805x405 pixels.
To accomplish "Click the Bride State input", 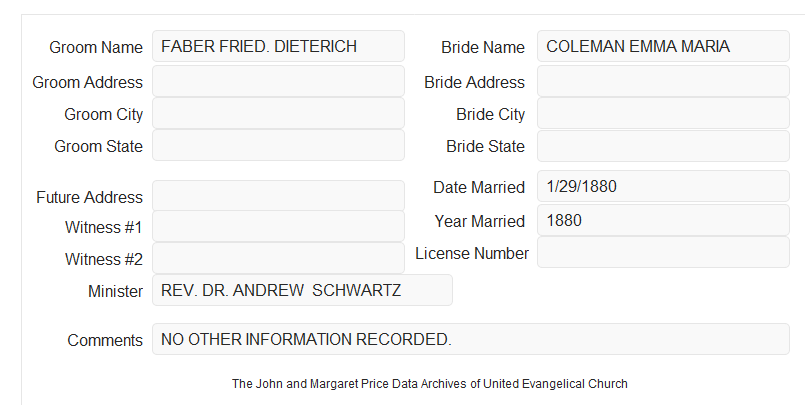I will [x=663, y=146].
